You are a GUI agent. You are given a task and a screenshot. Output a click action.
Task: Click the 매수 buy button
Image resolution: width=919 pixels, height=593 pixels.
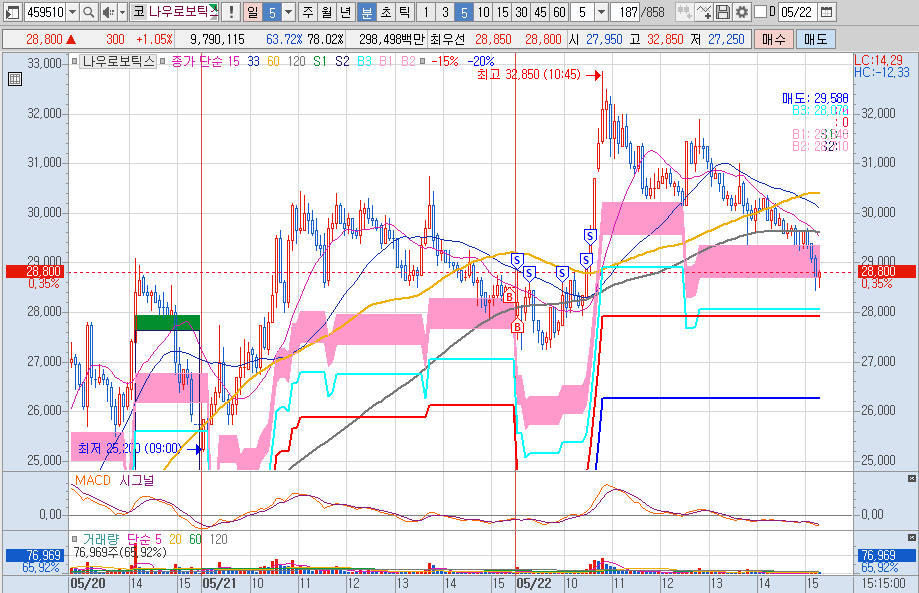point(774,39)
